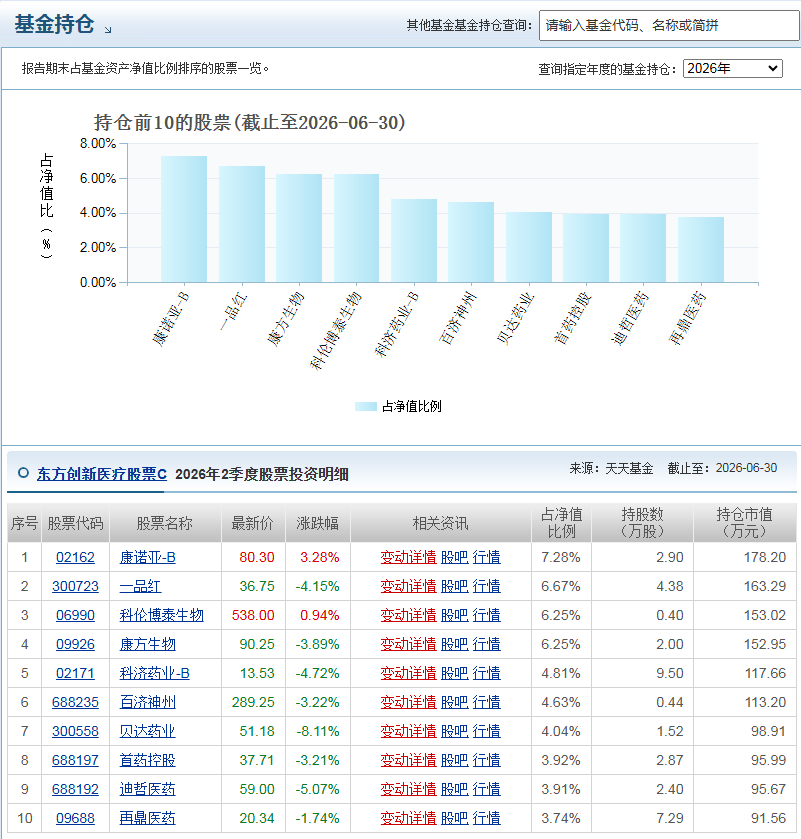Open stock code 09926 link

[75, 644]
